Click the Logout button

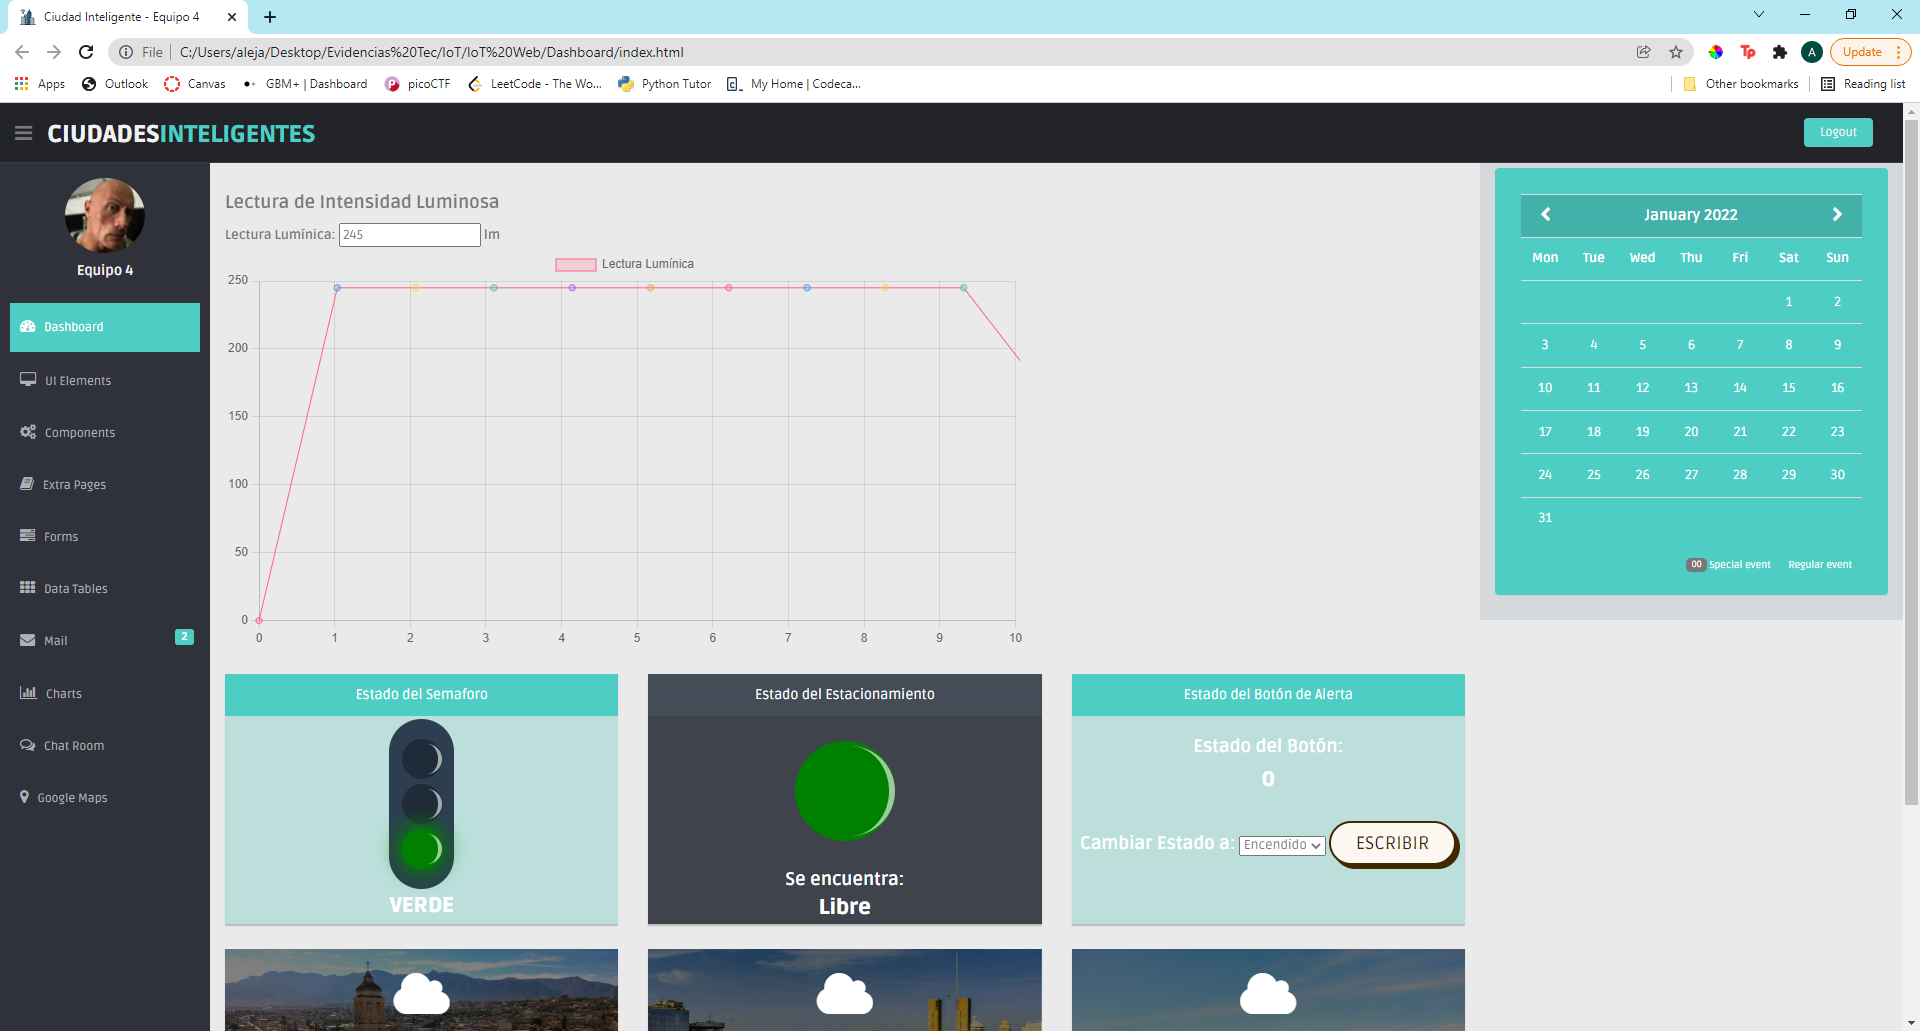[x=1837, y=132]
